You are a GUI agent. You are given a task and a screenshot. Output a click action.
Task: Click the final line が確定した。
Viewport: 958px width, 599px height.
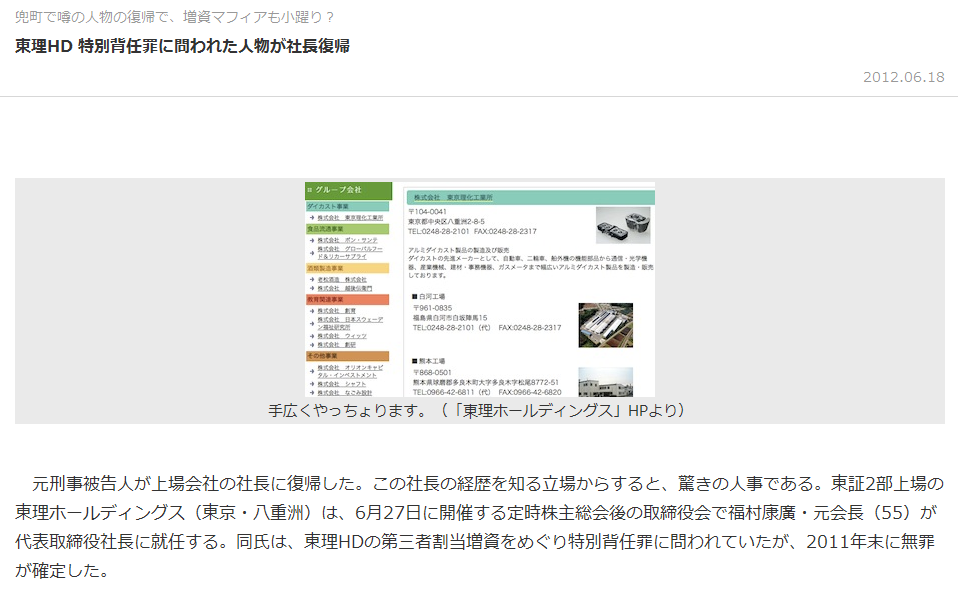coord(62,570)
